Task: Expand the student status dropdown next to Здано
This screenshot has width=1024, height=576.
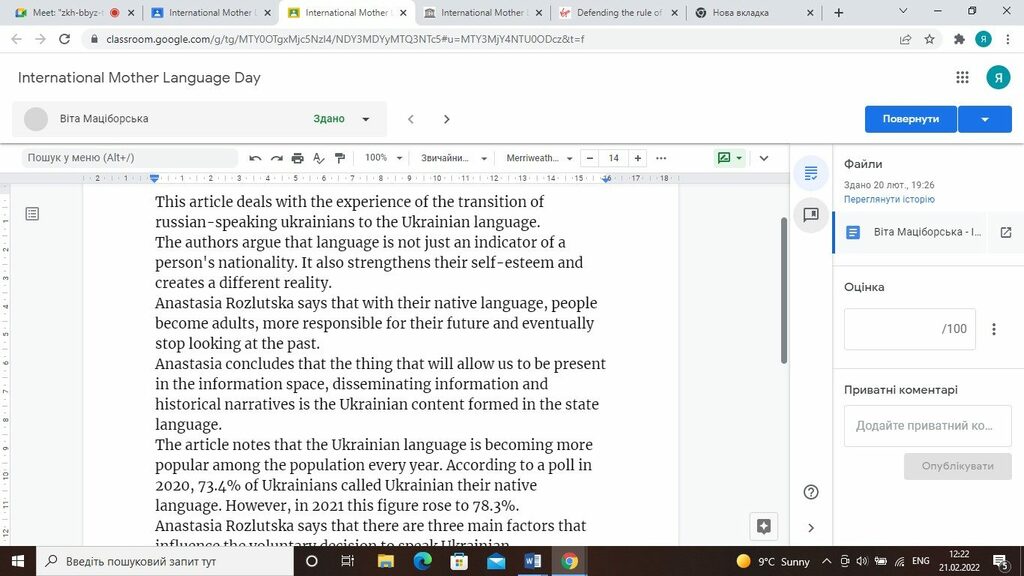Action: [366, 119]
